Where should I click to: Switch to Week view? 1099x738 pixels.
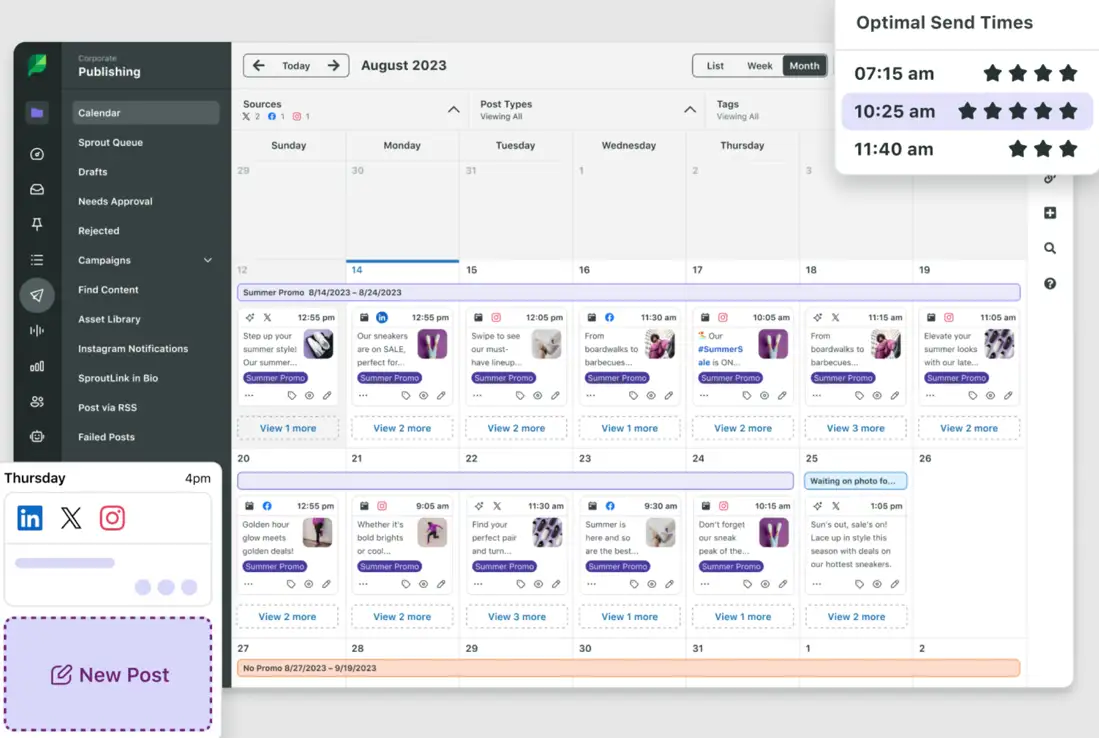pos(759,65)
